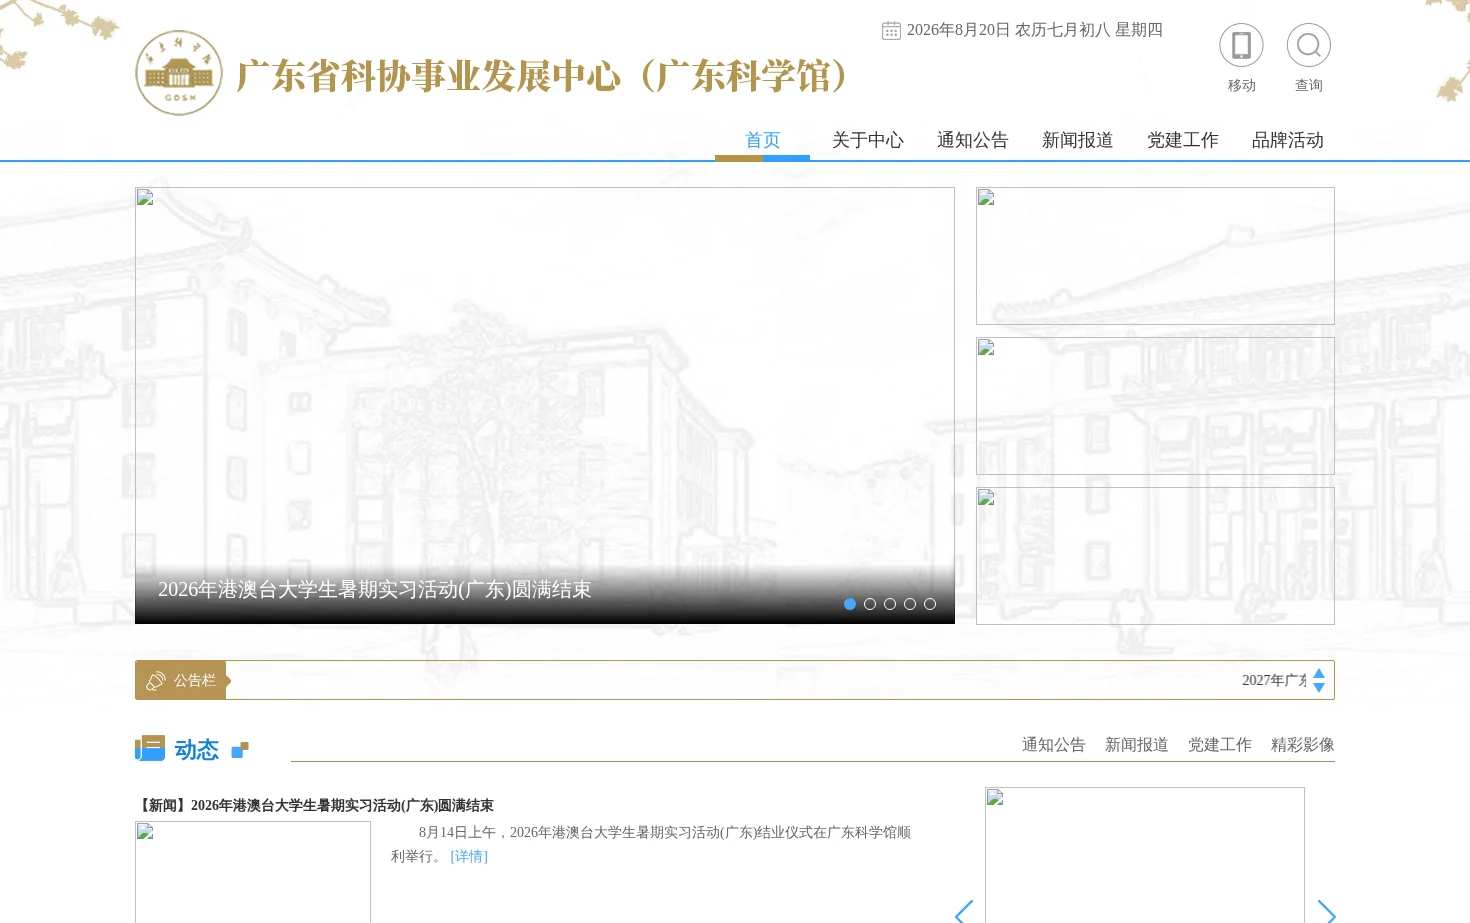1470x923 pixels.
Task: Go to the 首页 home menu item
Action: click(762, 140)
